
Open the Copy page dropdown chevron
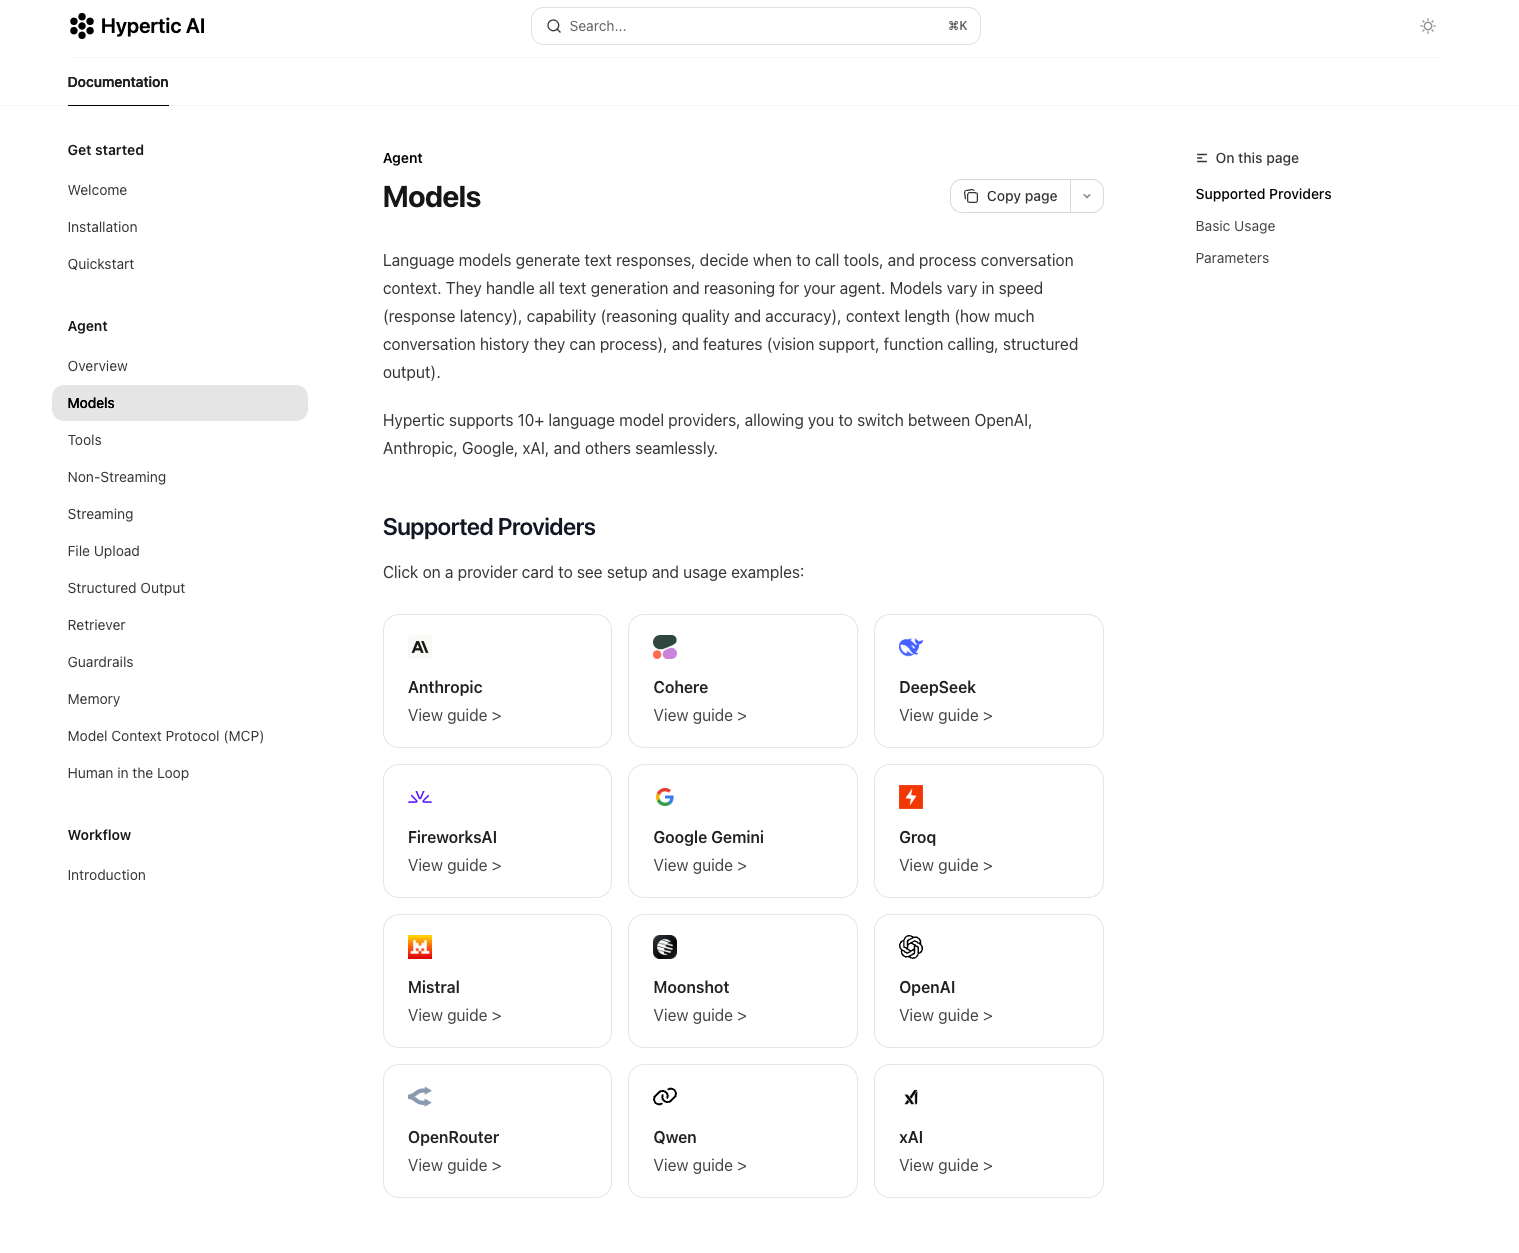[x=1087, y=196]
